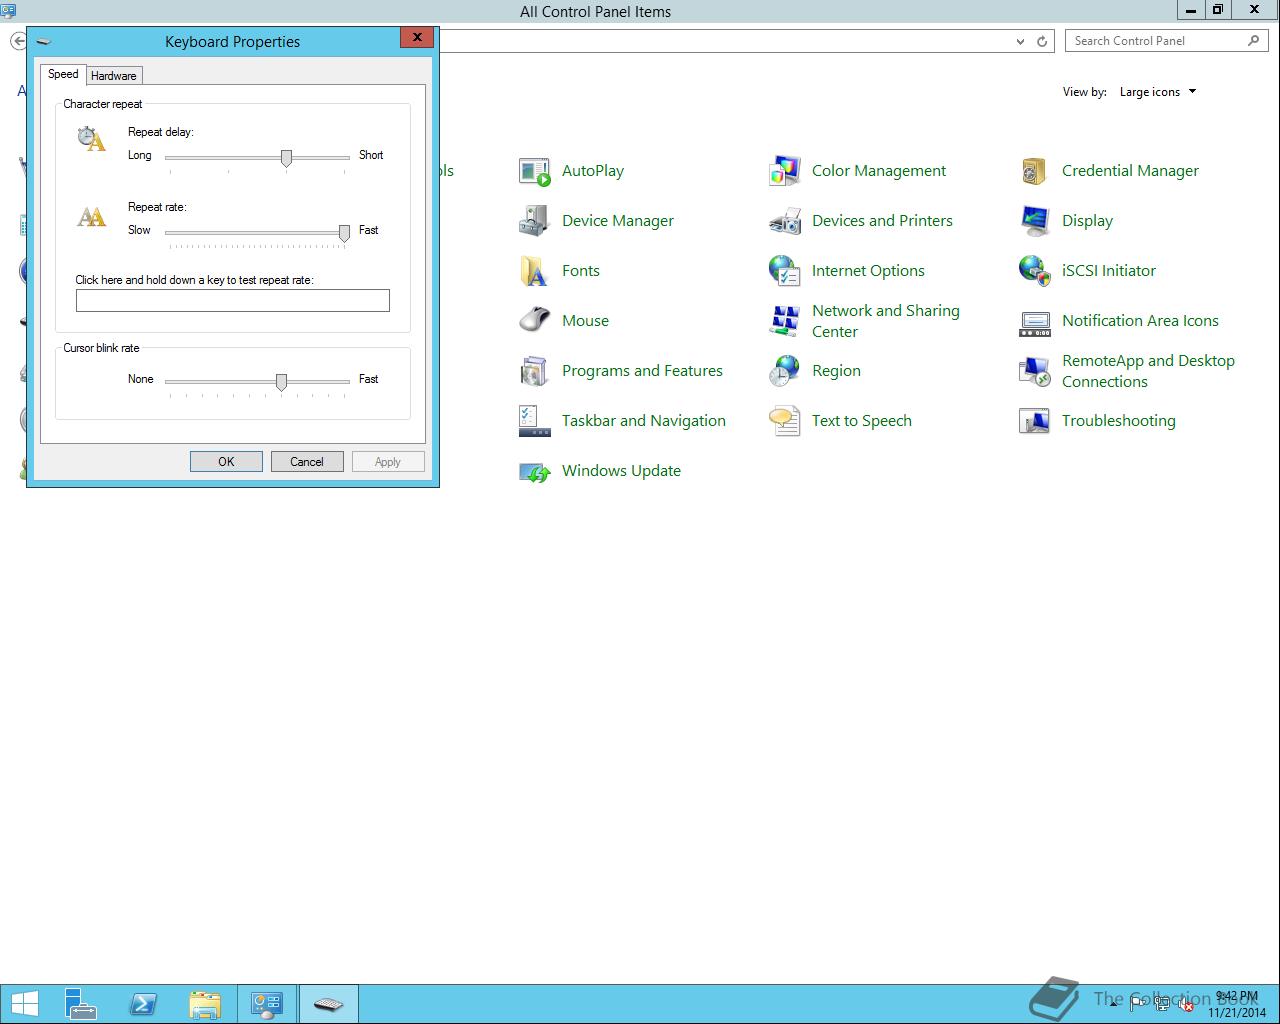Select the Speed tab
The image size is (1280, 1024).
click(63, 74)
